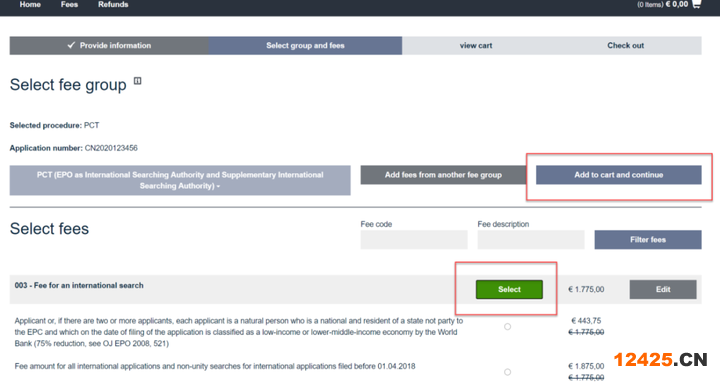
Task: Jump to the Check out step
Action: [625, 45]
